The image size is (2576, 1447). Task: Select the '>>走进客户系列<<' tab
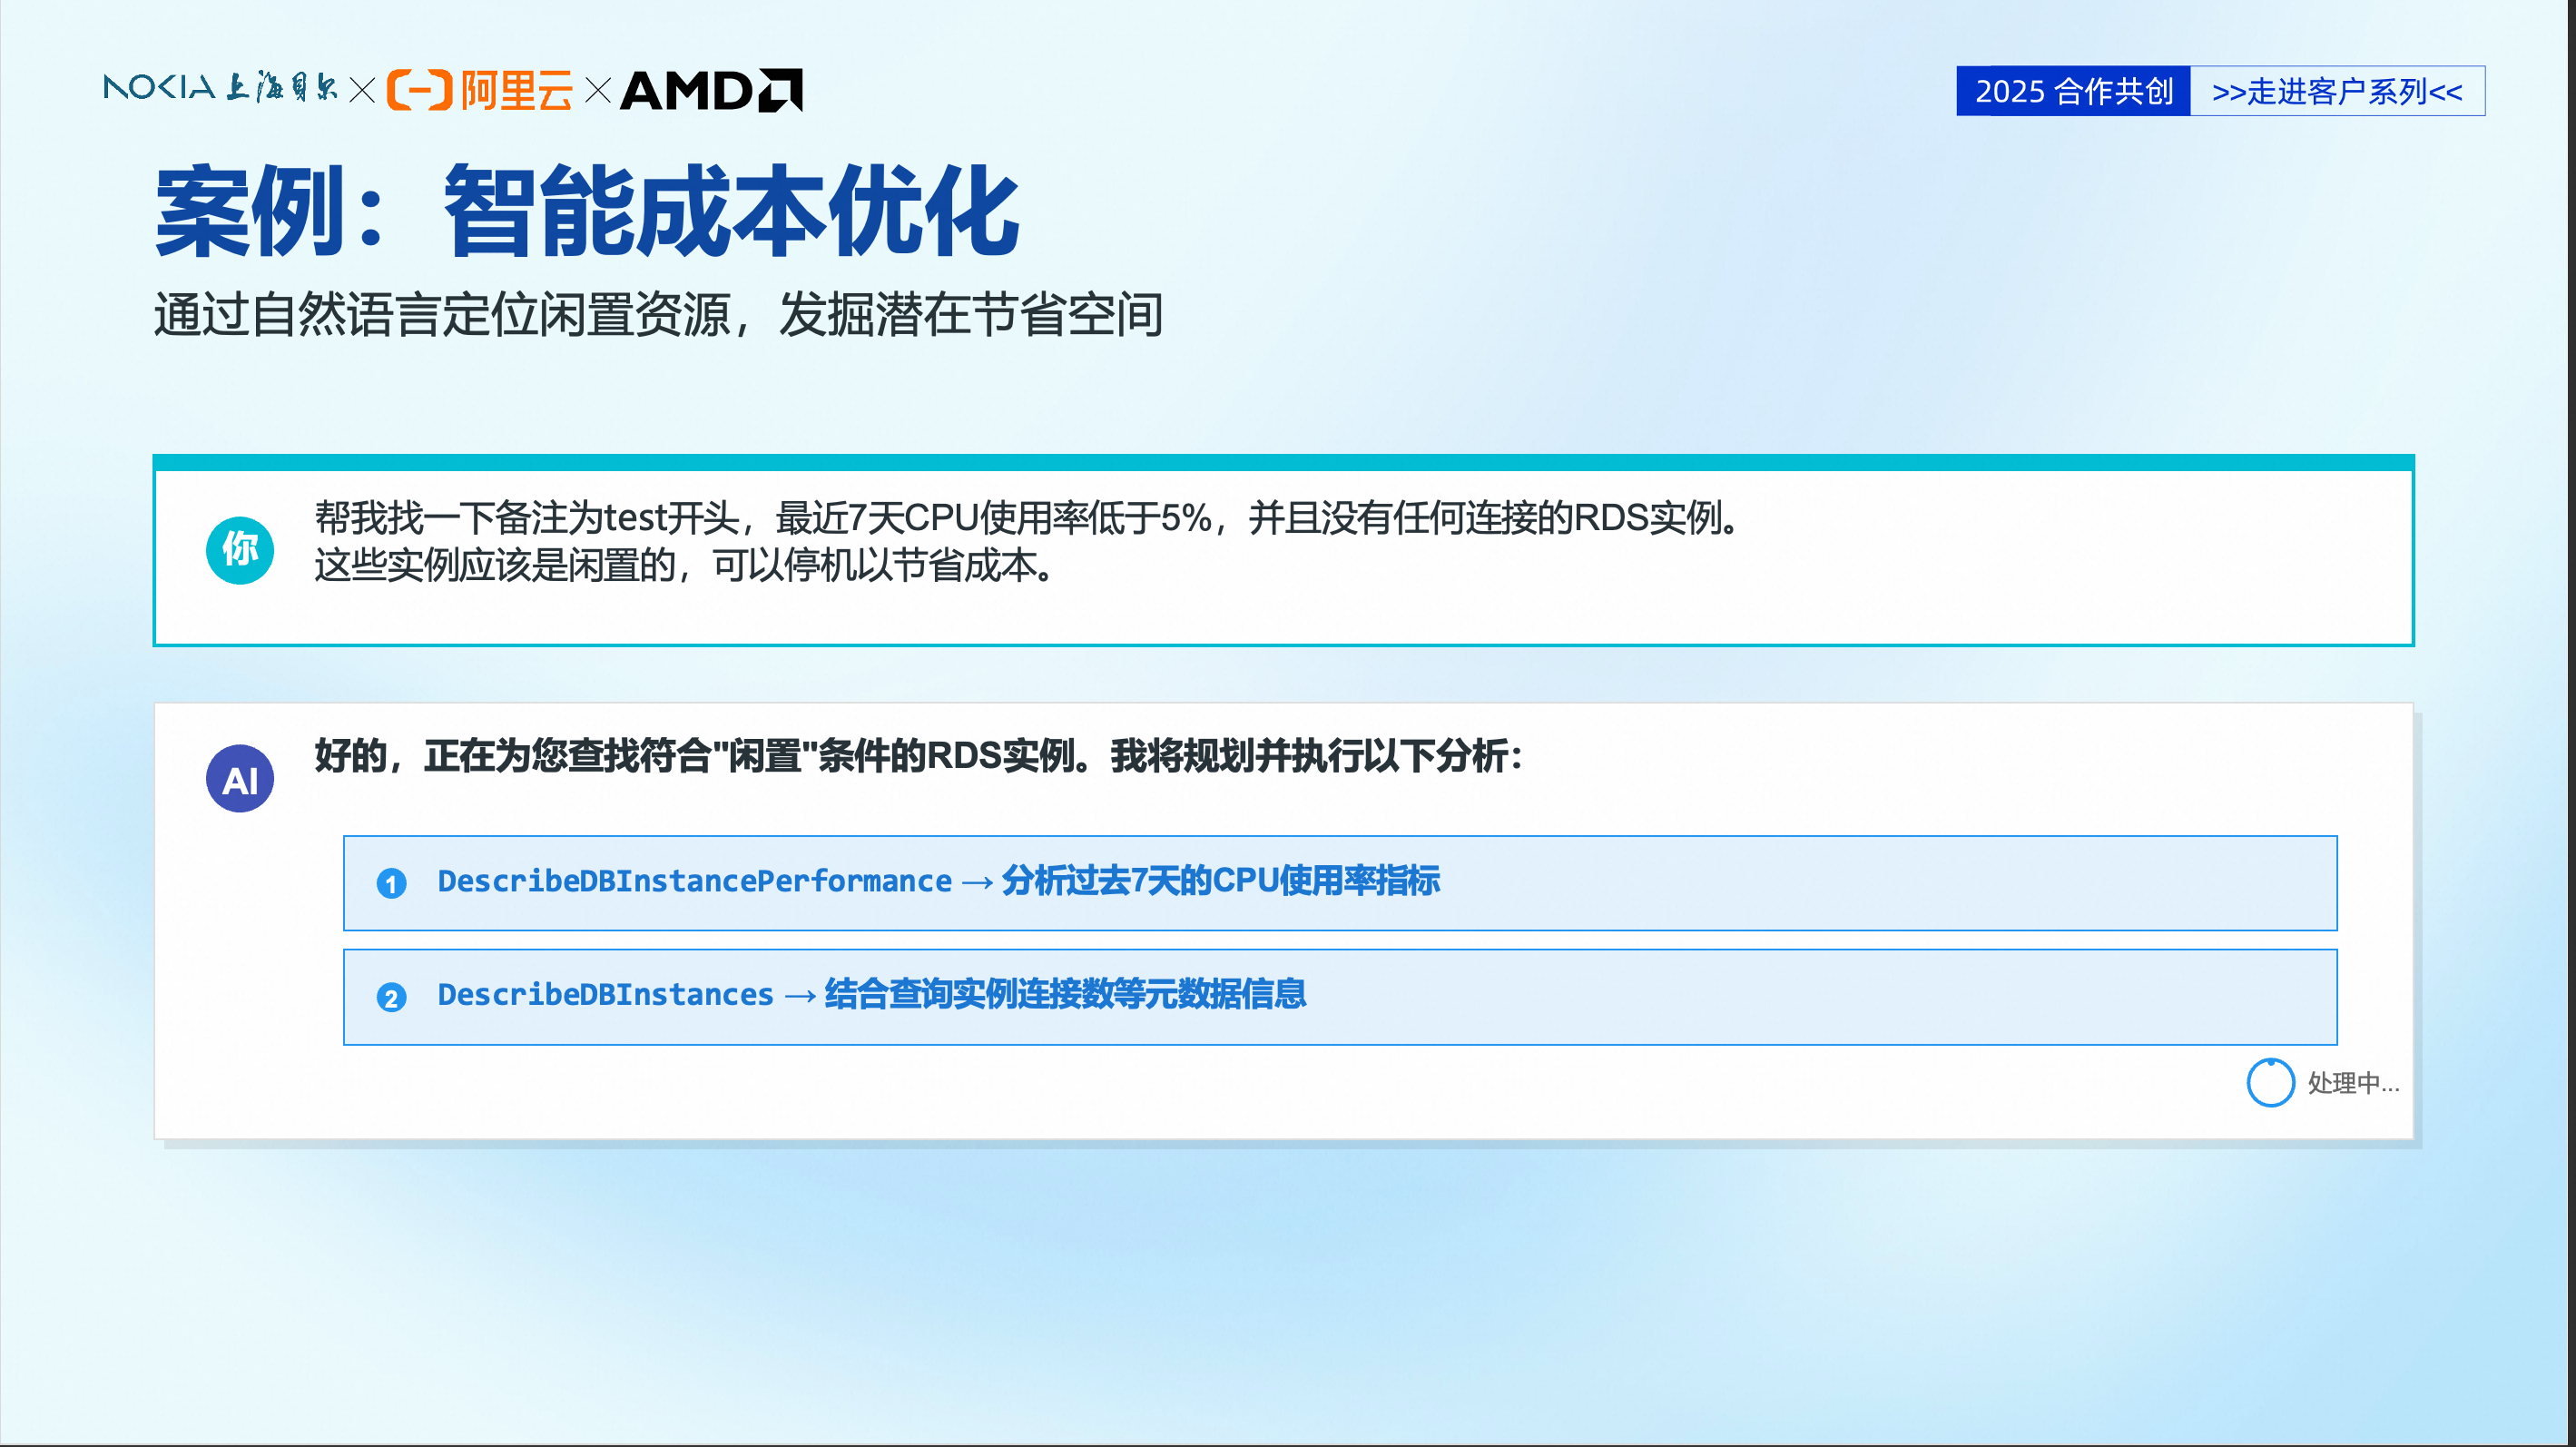tap(2336, 91)
